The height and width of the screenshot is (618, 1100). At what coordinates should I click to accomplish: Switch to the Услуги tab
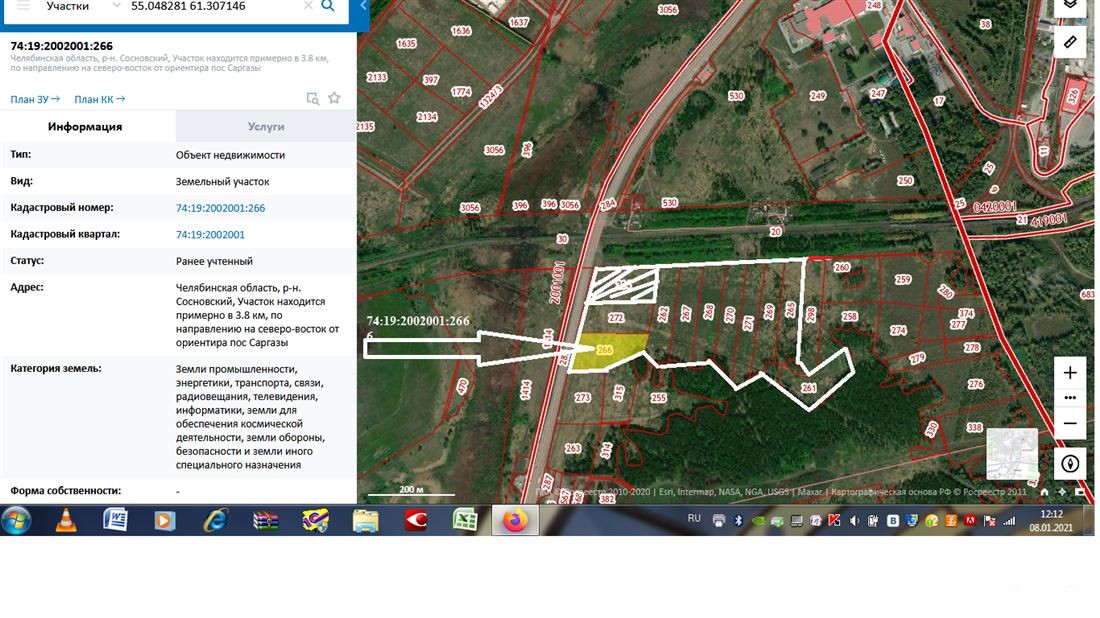pyautogui.click(x=266, y=127)
